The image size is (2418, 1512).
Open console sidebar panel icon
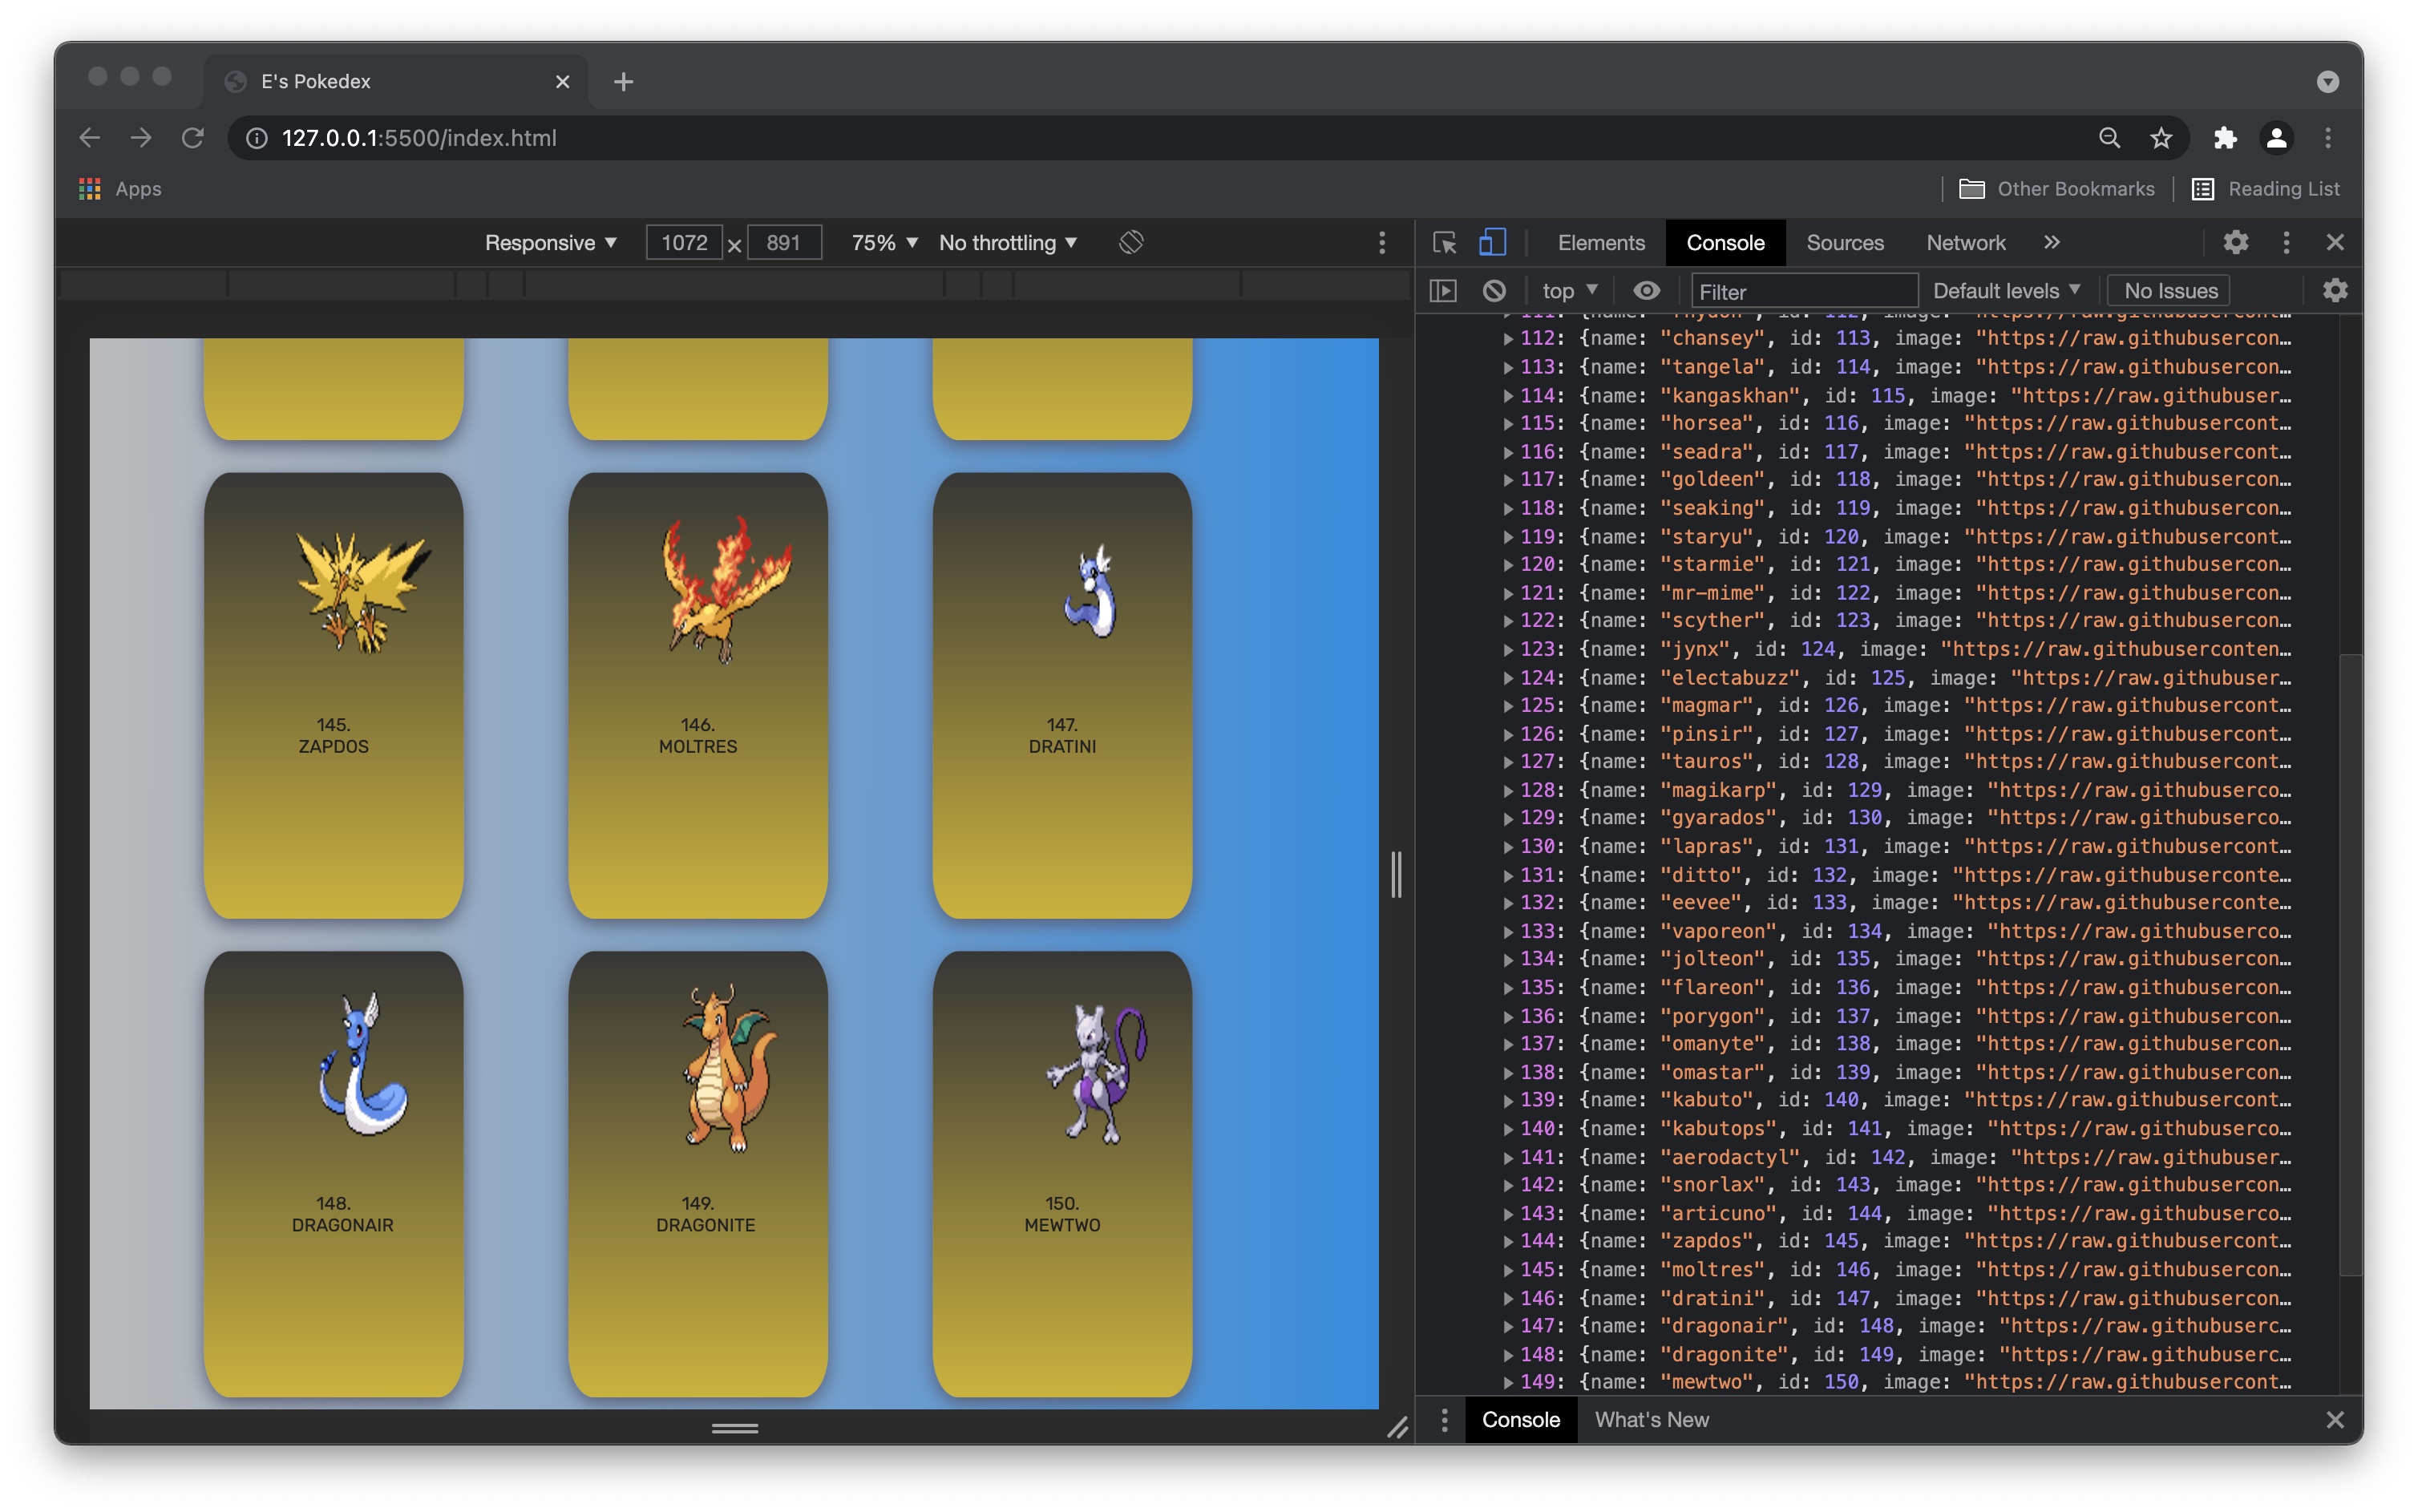[x=1444, y=290]
